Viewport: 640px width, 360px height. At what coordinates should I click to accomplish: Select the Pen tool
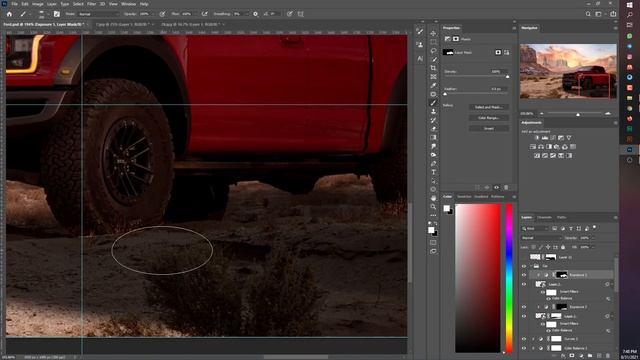tap(433, 163)
